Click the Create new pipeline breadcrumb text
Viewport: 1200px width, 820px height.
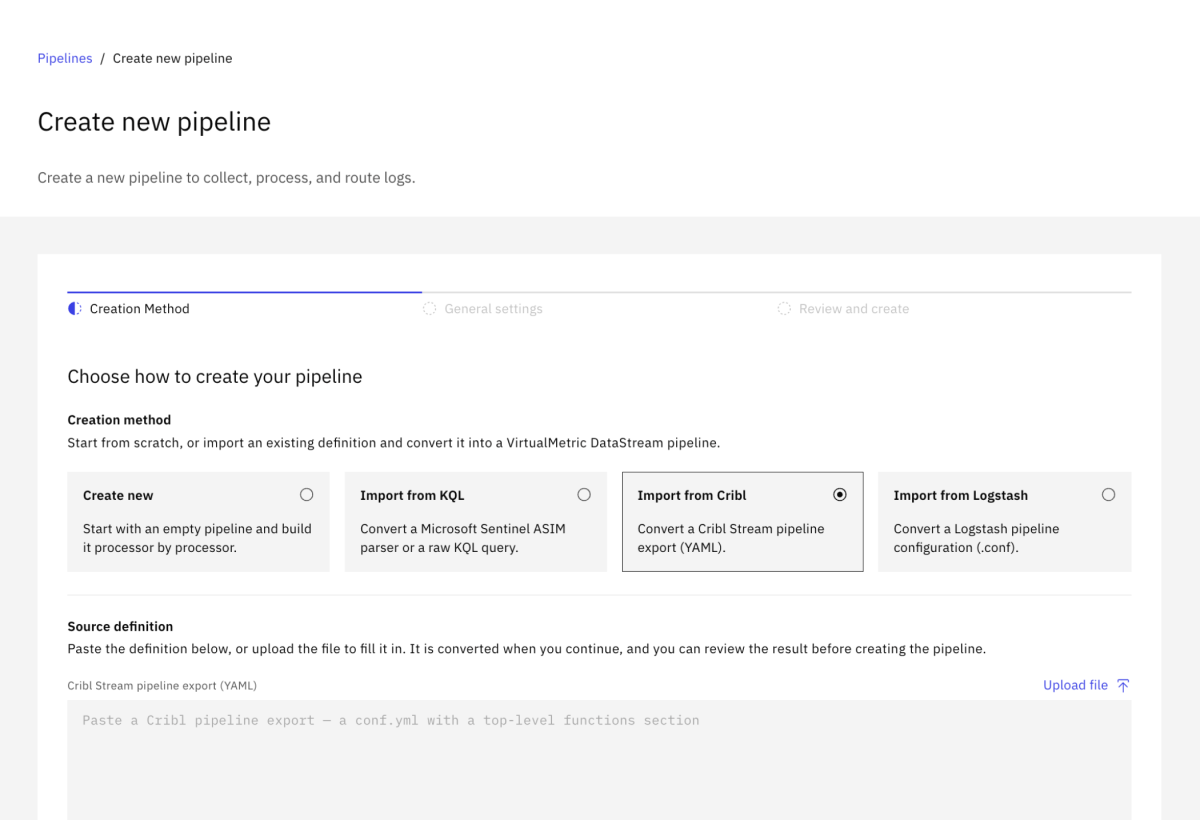pos(172,58)
